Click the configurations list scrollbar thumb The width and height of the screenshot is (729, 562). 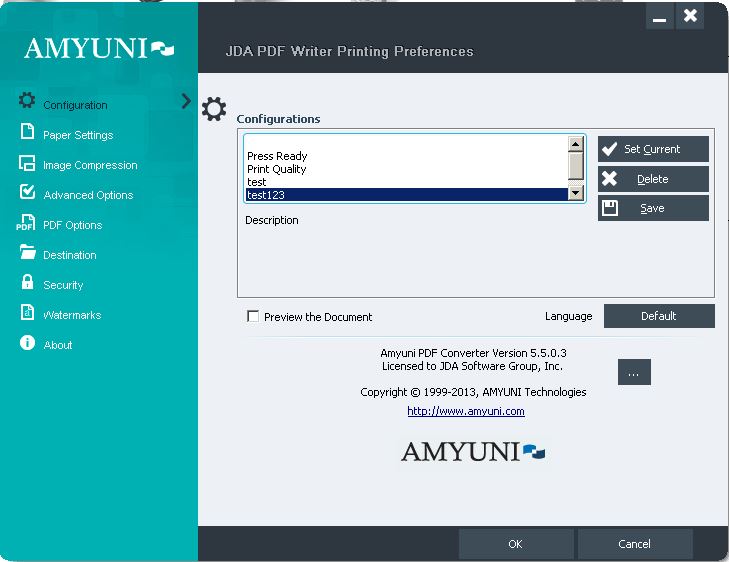point(576,166)
